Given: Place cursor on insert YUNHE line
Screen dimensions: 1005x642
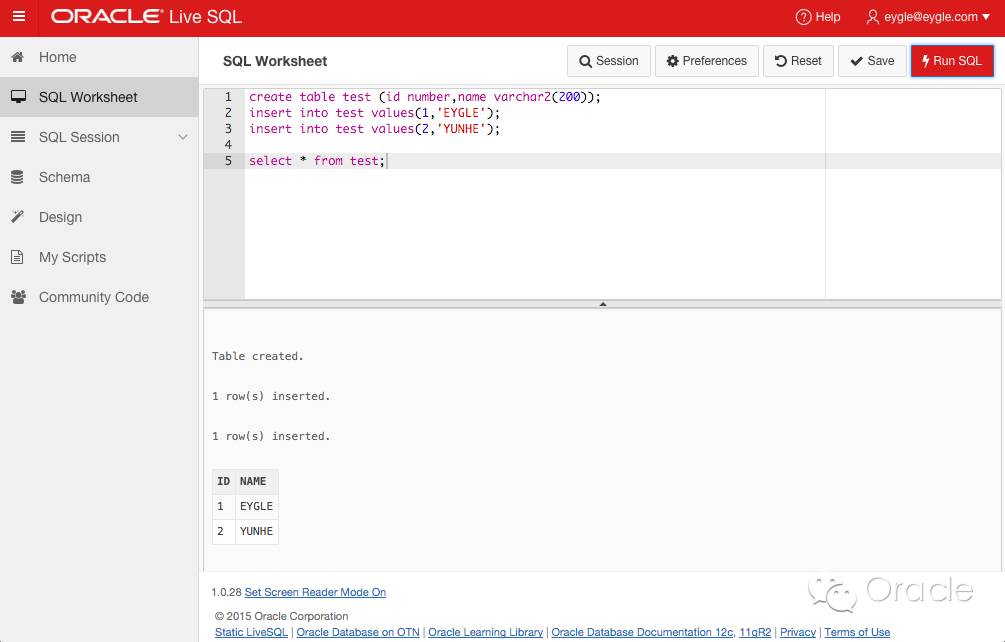Looking at the screenshot, I should pos(374,129).
